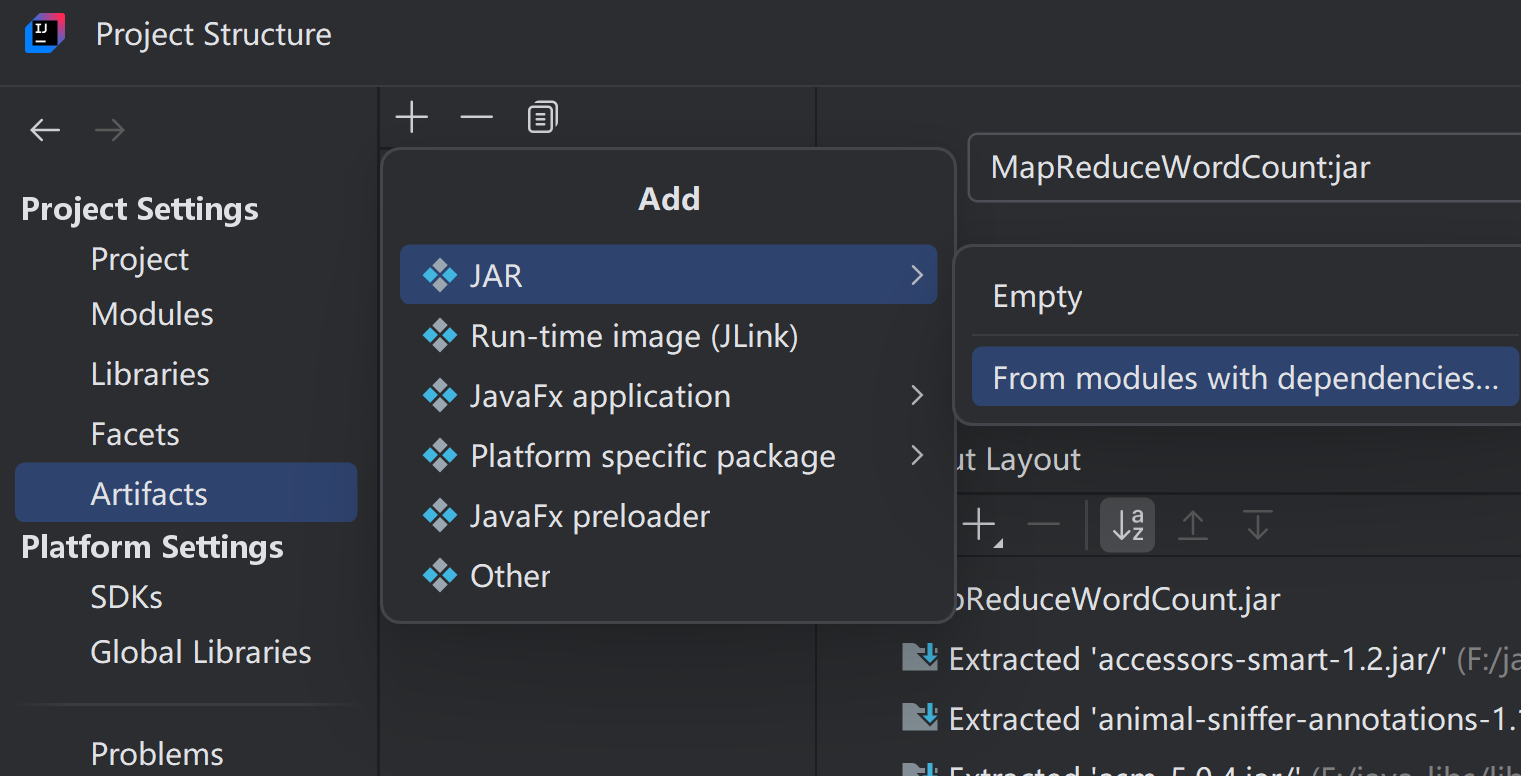
Task: Open Facets settings page
Action: pyautogui.click(x=135, y=434)
